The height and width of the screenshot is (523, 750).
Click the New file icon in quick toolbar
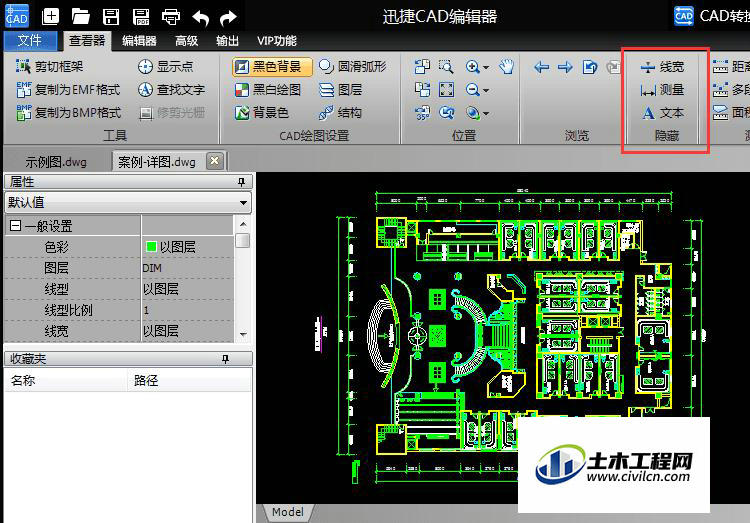50,17
